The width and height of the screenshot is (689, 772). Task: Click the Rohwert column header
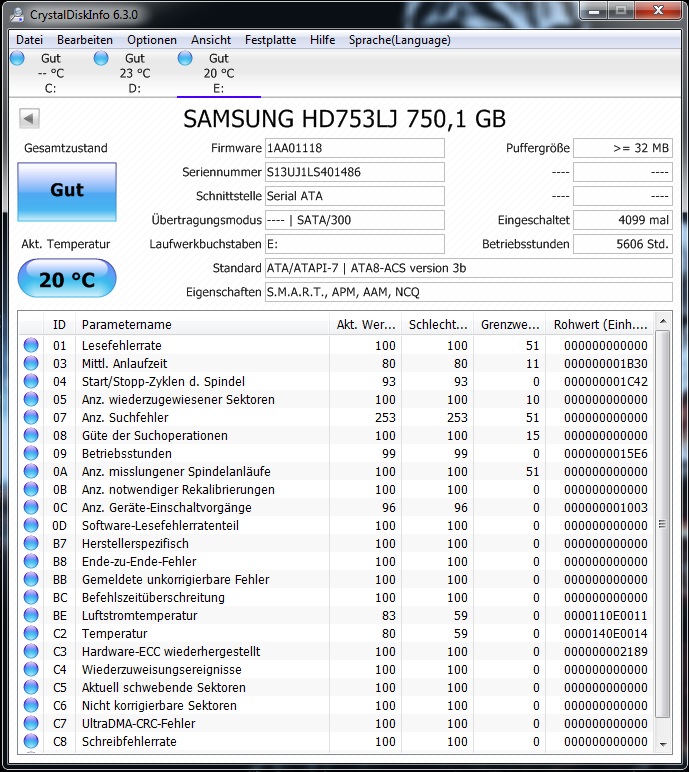tap(600, 324)
